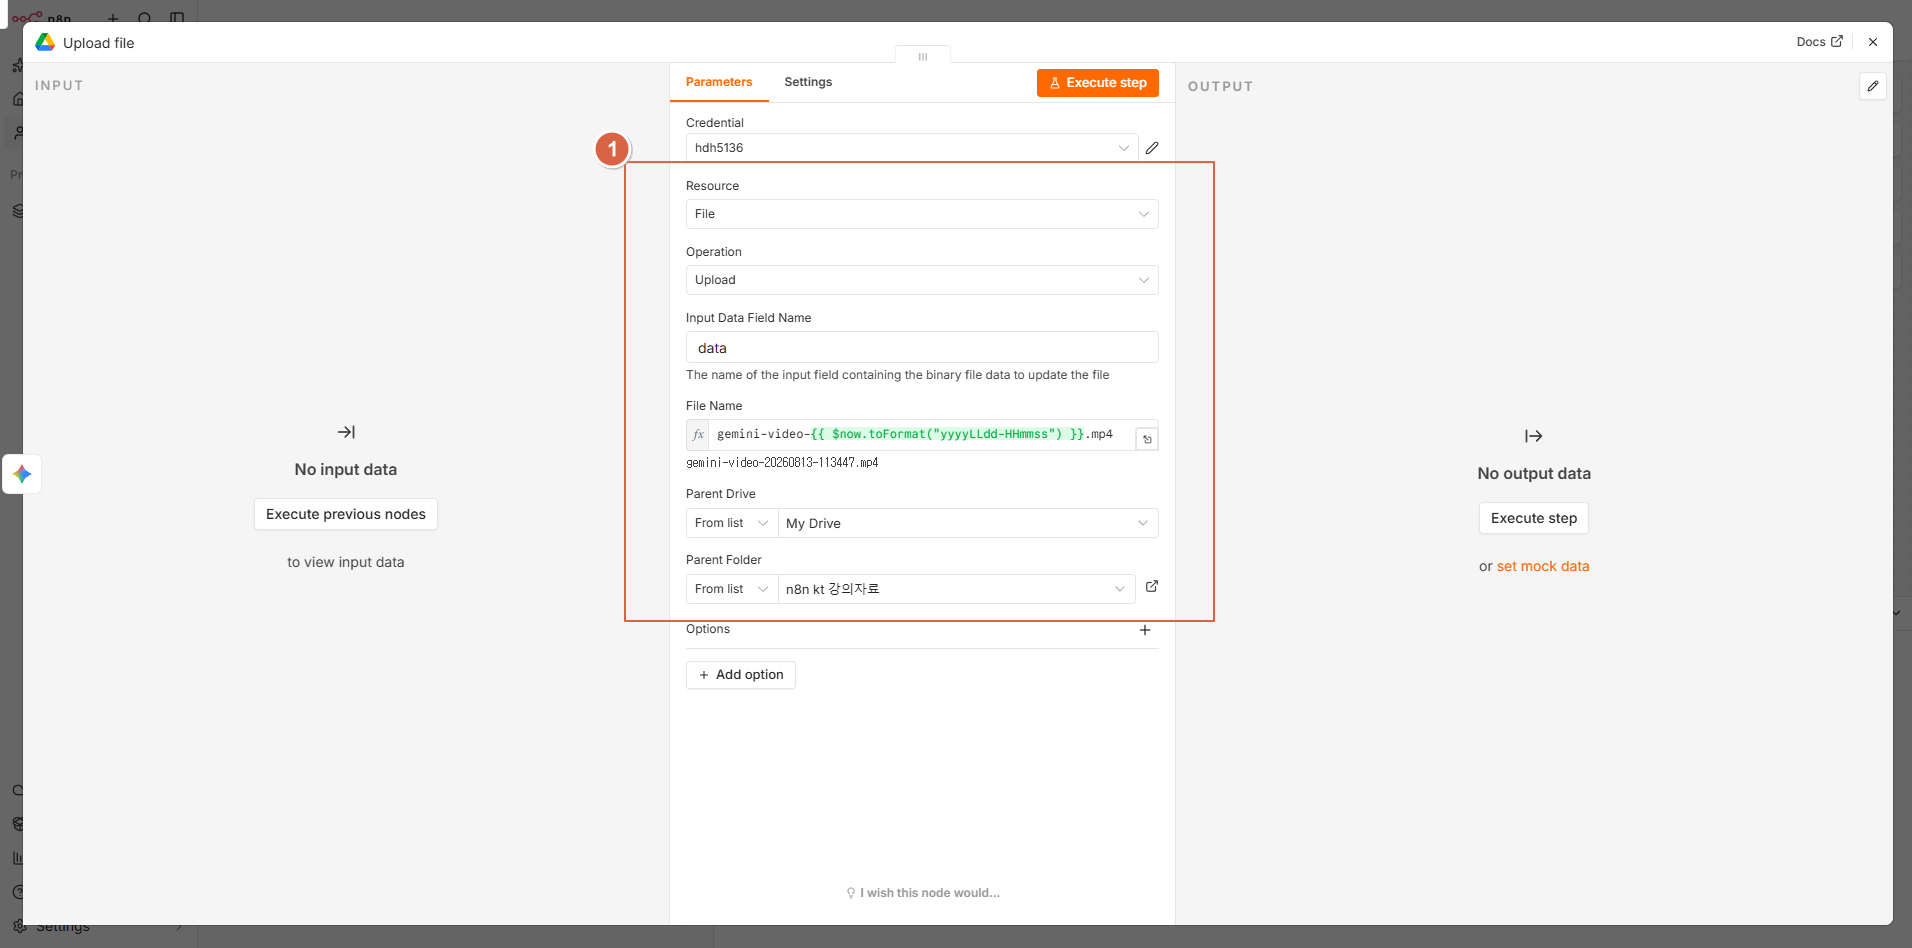Click the plus icon next to Options
The image size is (1912, 948).
pyautogui.click(x=1145, y=630)
